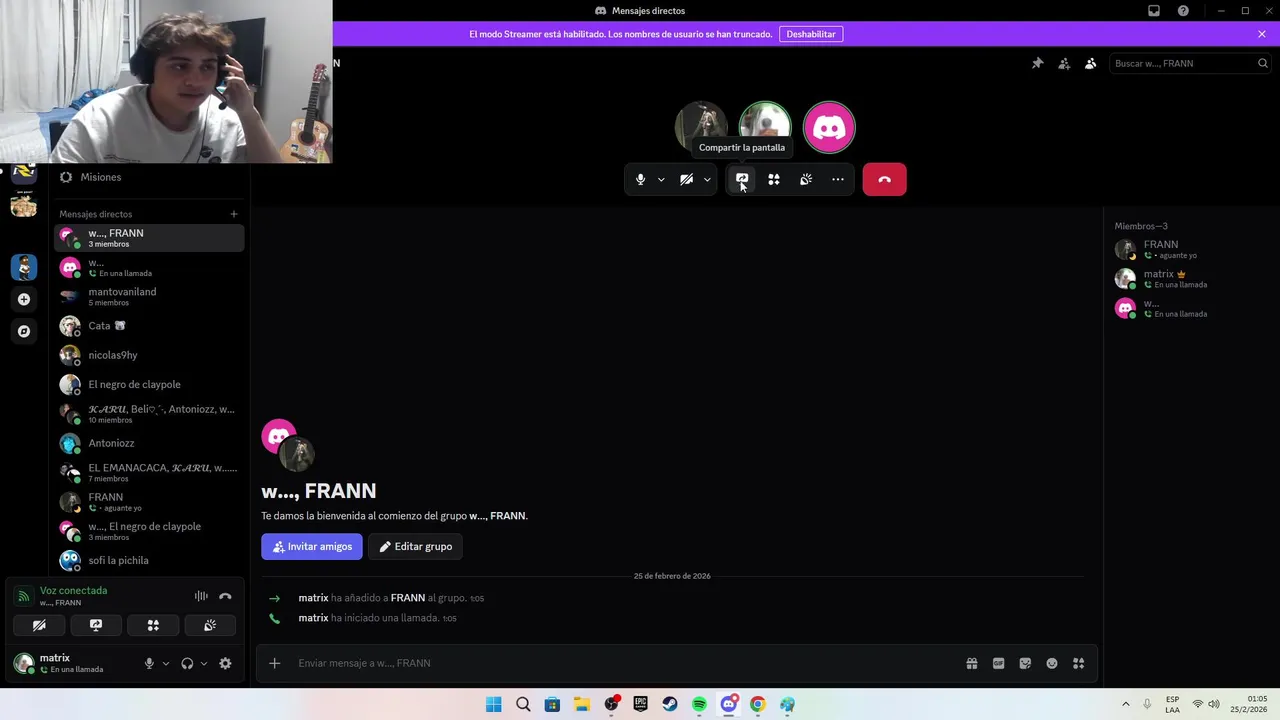The image size is (1280, 720).
Task: Click Deshabilitar to disable Streamer mode
Action: [811, 34]
